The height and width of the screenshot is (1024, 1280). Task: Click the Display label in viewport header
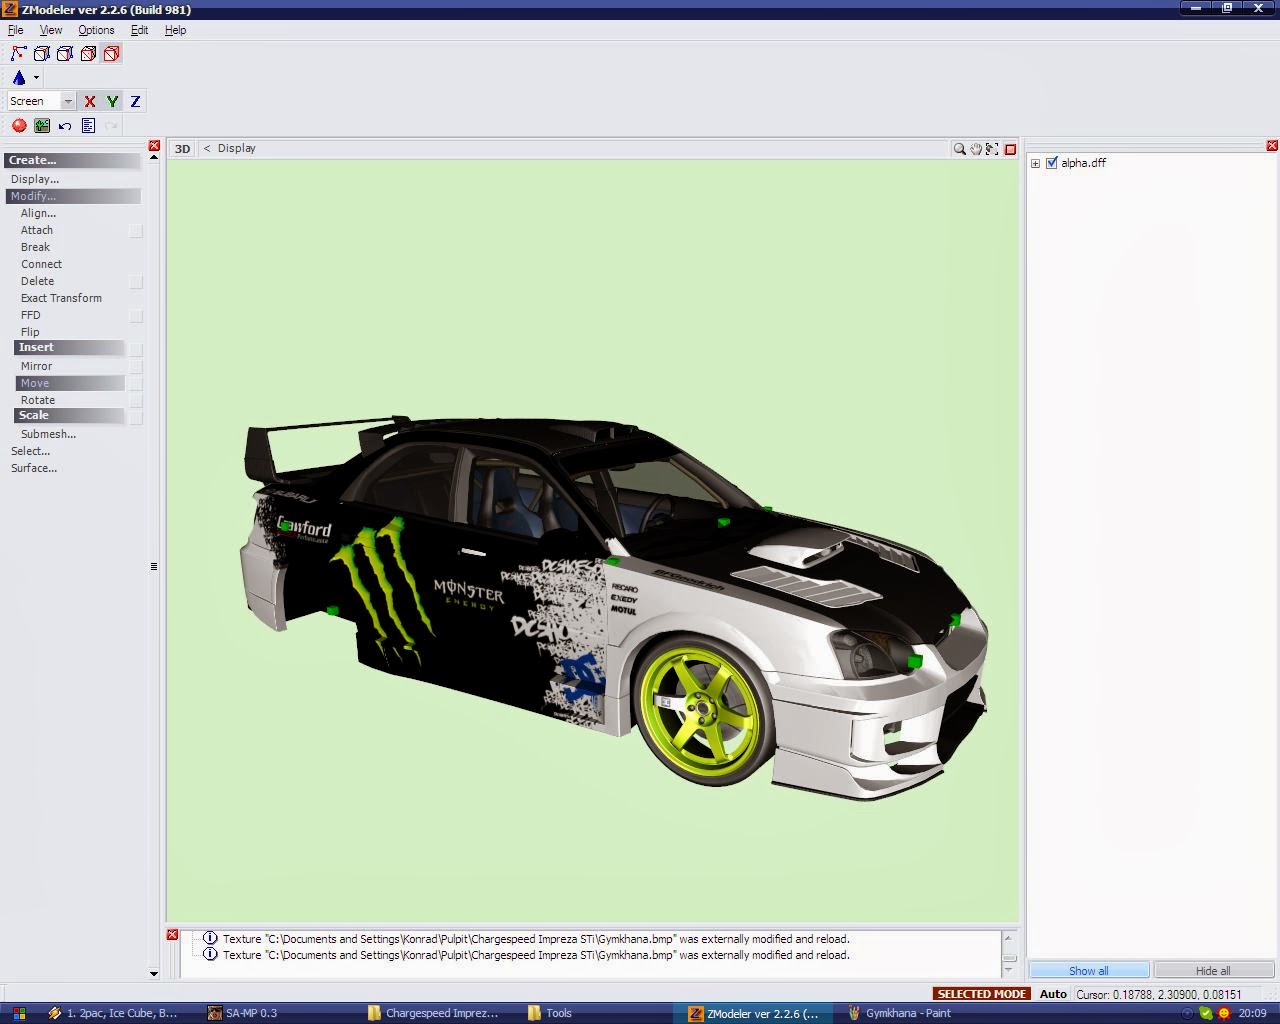(x=237, y=148)
